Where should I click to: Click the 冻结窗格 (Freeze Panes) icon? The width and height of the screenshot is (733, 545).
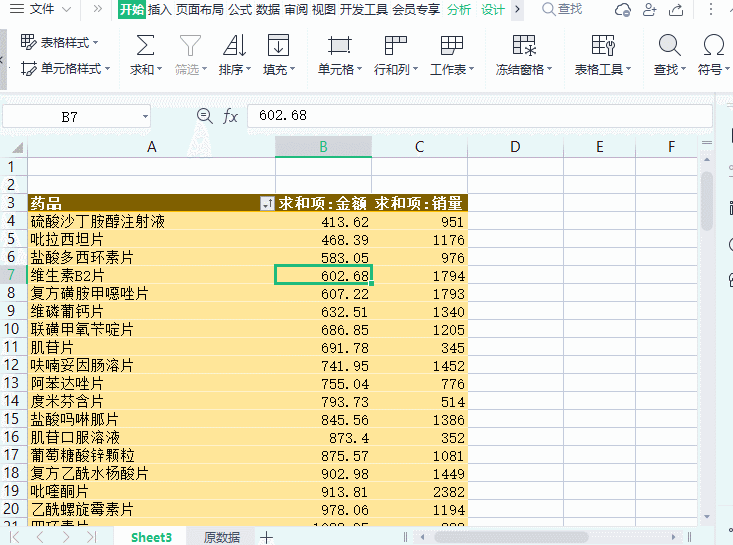[x=523, y=46]
